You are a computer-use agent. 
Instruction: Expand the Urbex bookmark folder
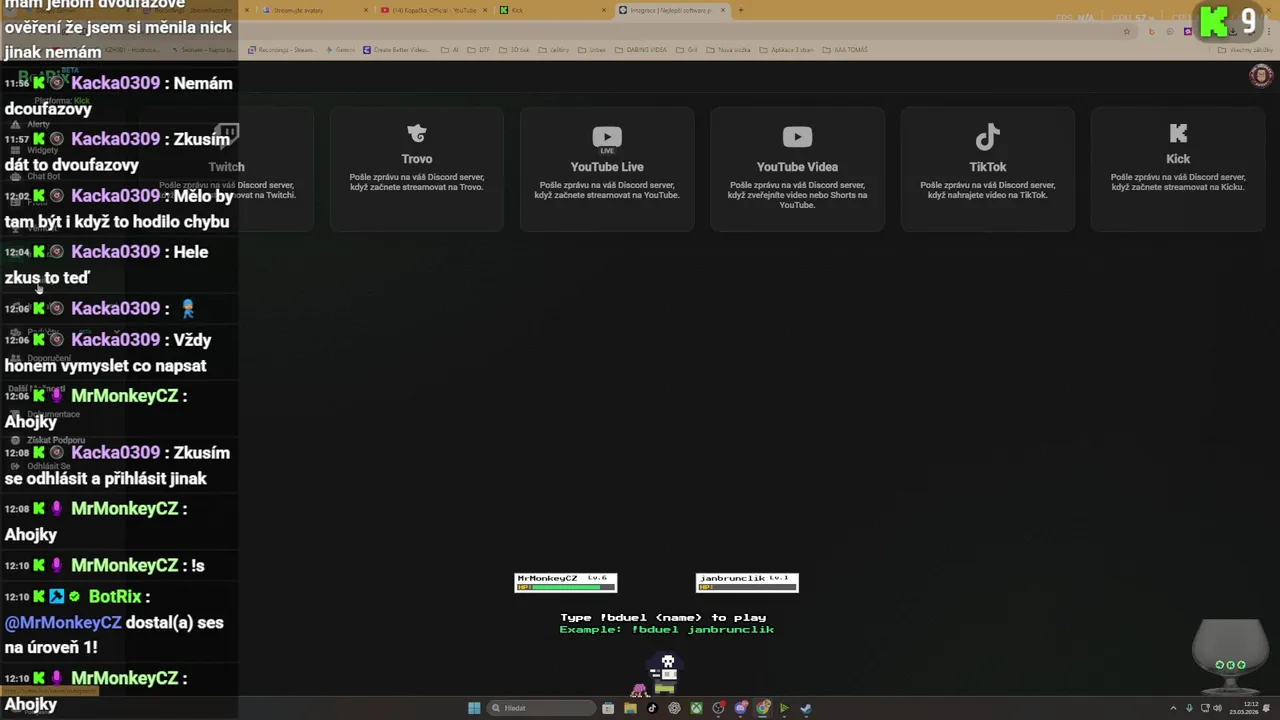(592, 50)
